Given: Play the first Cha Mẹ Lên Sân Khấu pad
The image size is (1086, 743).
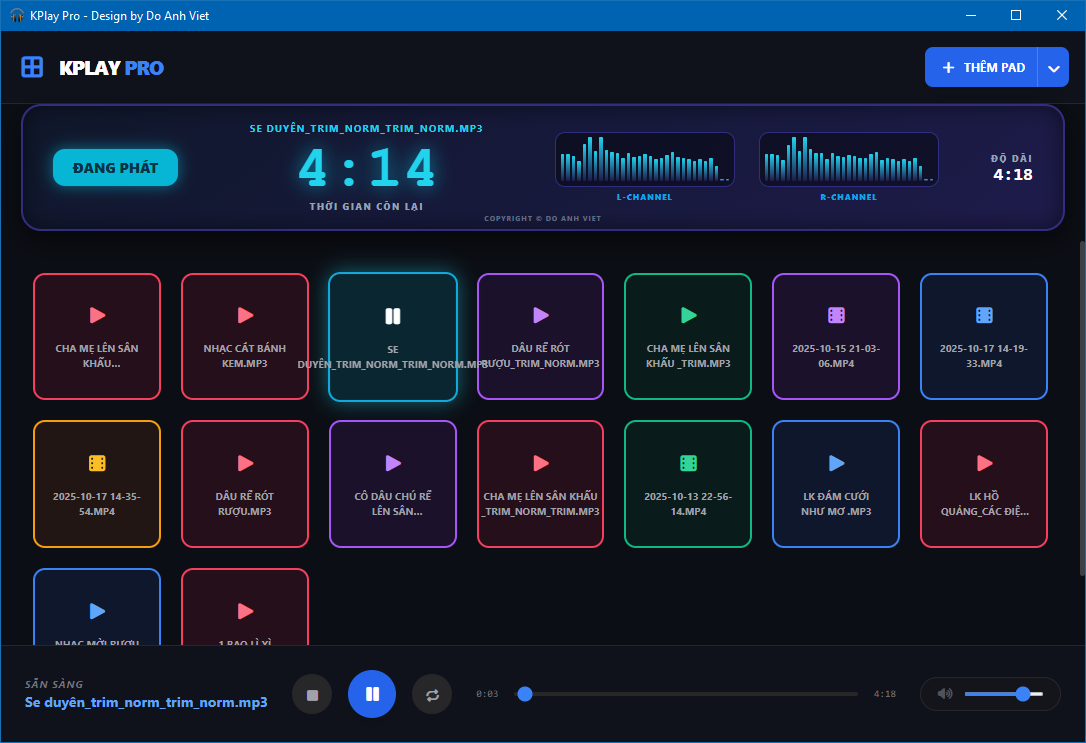Looking at the screenshot, I should click(x=97, y=337).
